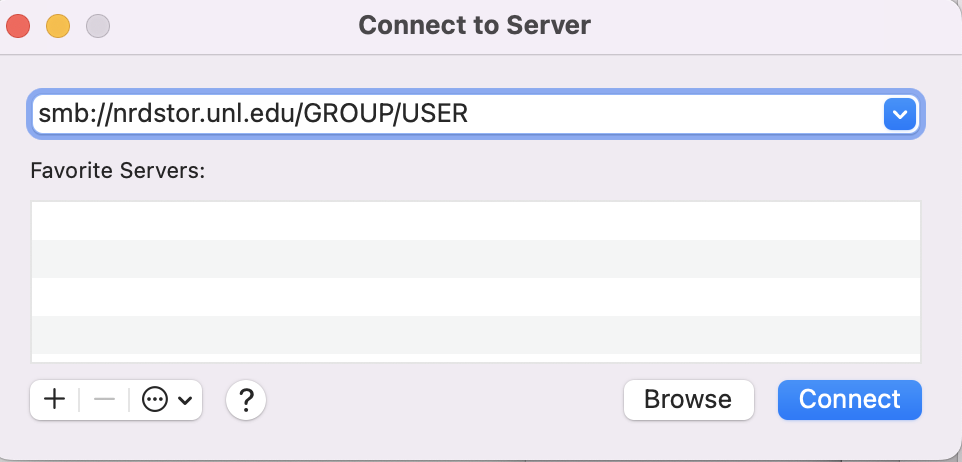Click the gray zoom window button
The image size is (962, 462).
coord(98,25)
